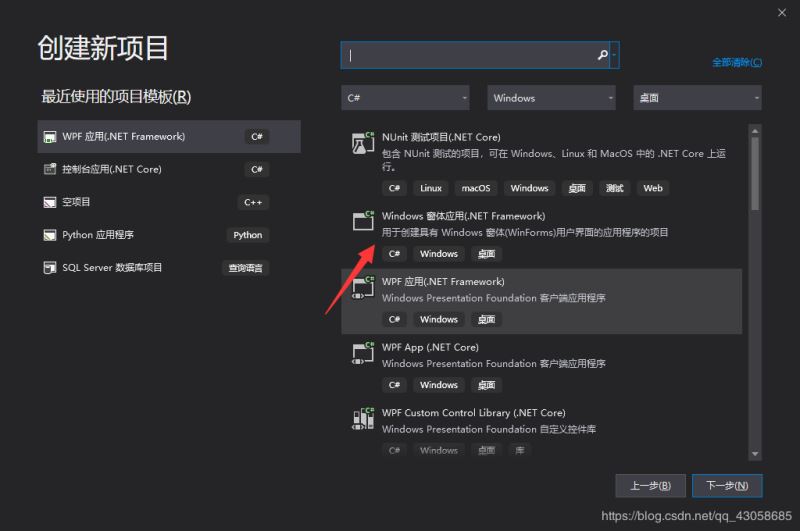Viewport: 800px width, 531px height.
Task: Choose recent 空项目 entry text
Action: pyautogui.click(x=76, y=202)
